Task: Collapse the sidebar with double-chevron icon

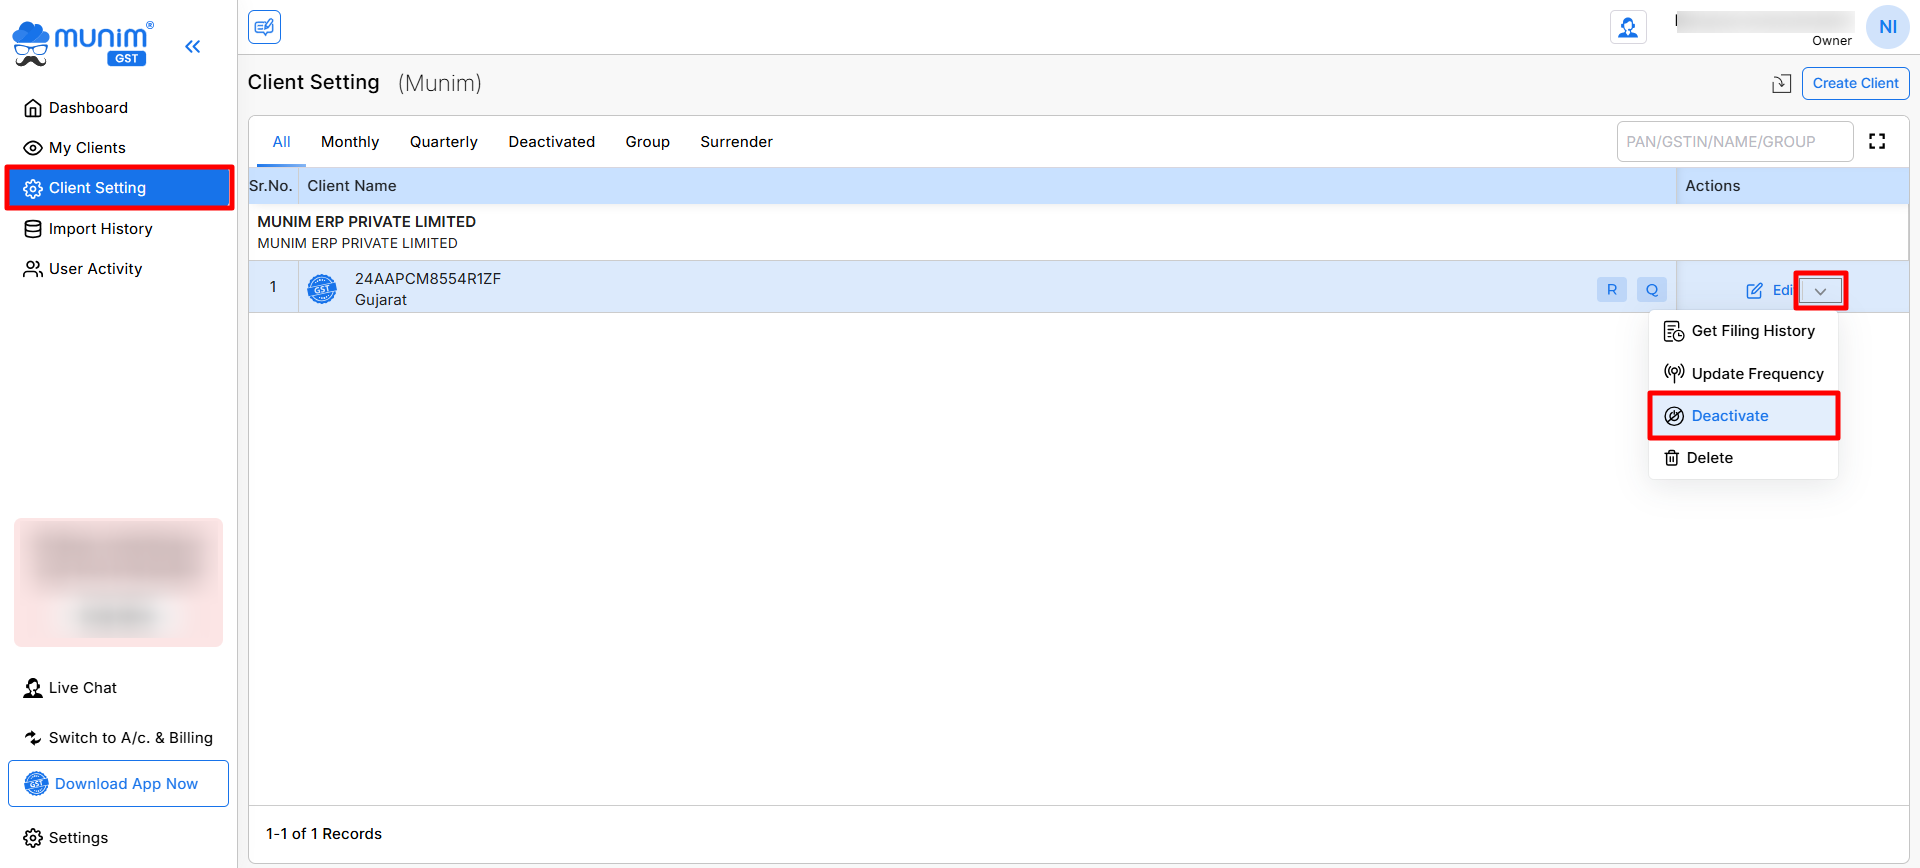Action: pos(193,46)
